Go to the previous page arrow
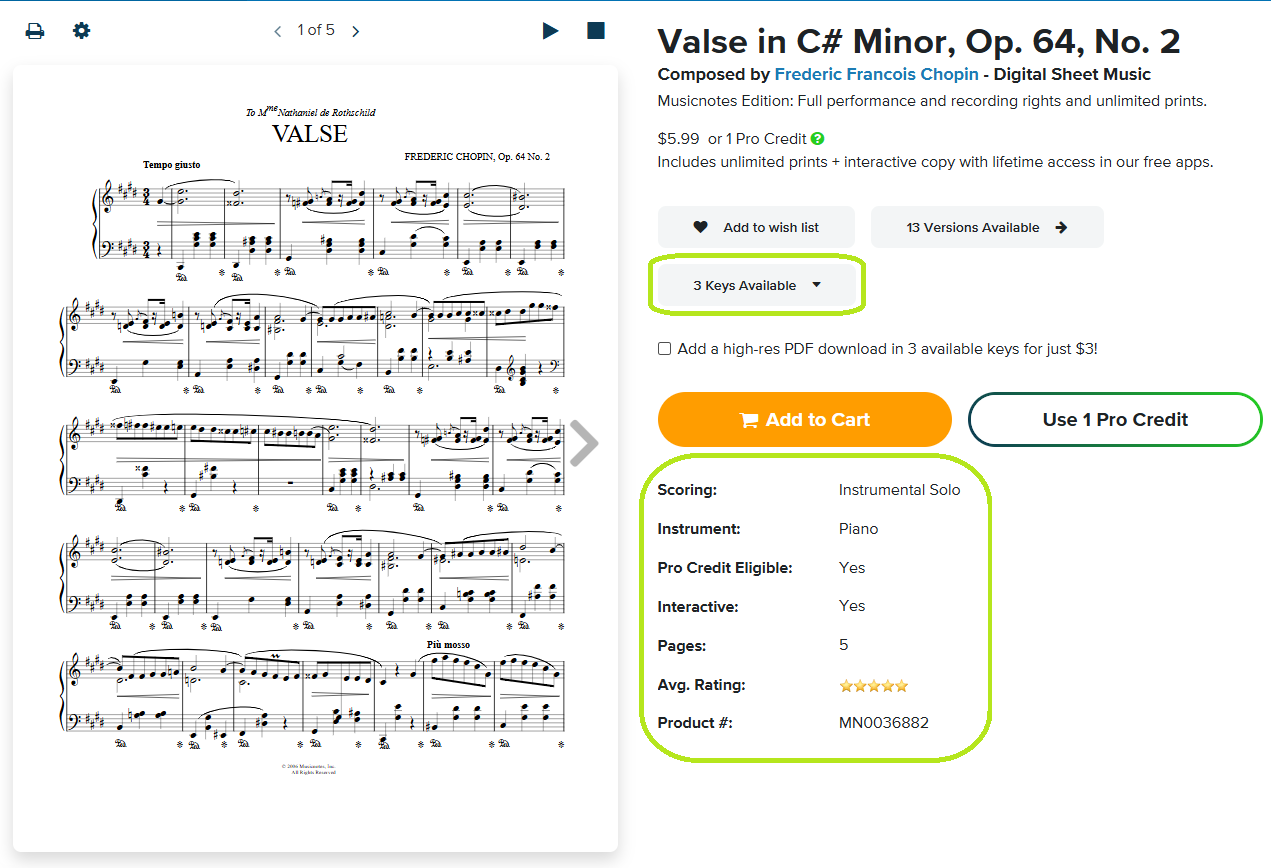The height and width of the screenshot is (868, 1271). (278, 31)
